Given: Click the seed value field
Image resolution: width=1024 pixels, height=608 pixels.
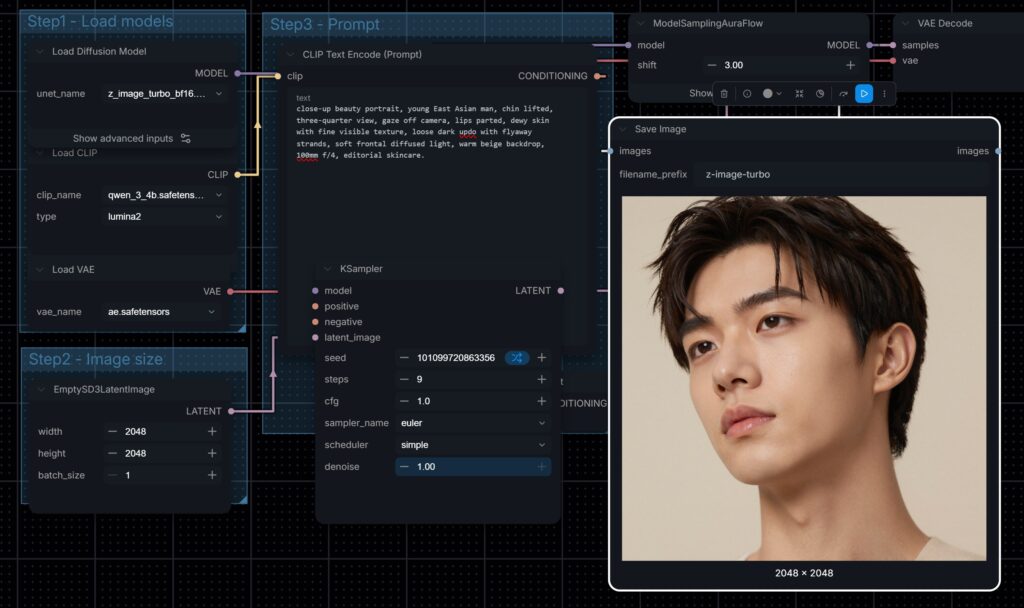Looking at the screenshot, I should (x=456, y=358).
